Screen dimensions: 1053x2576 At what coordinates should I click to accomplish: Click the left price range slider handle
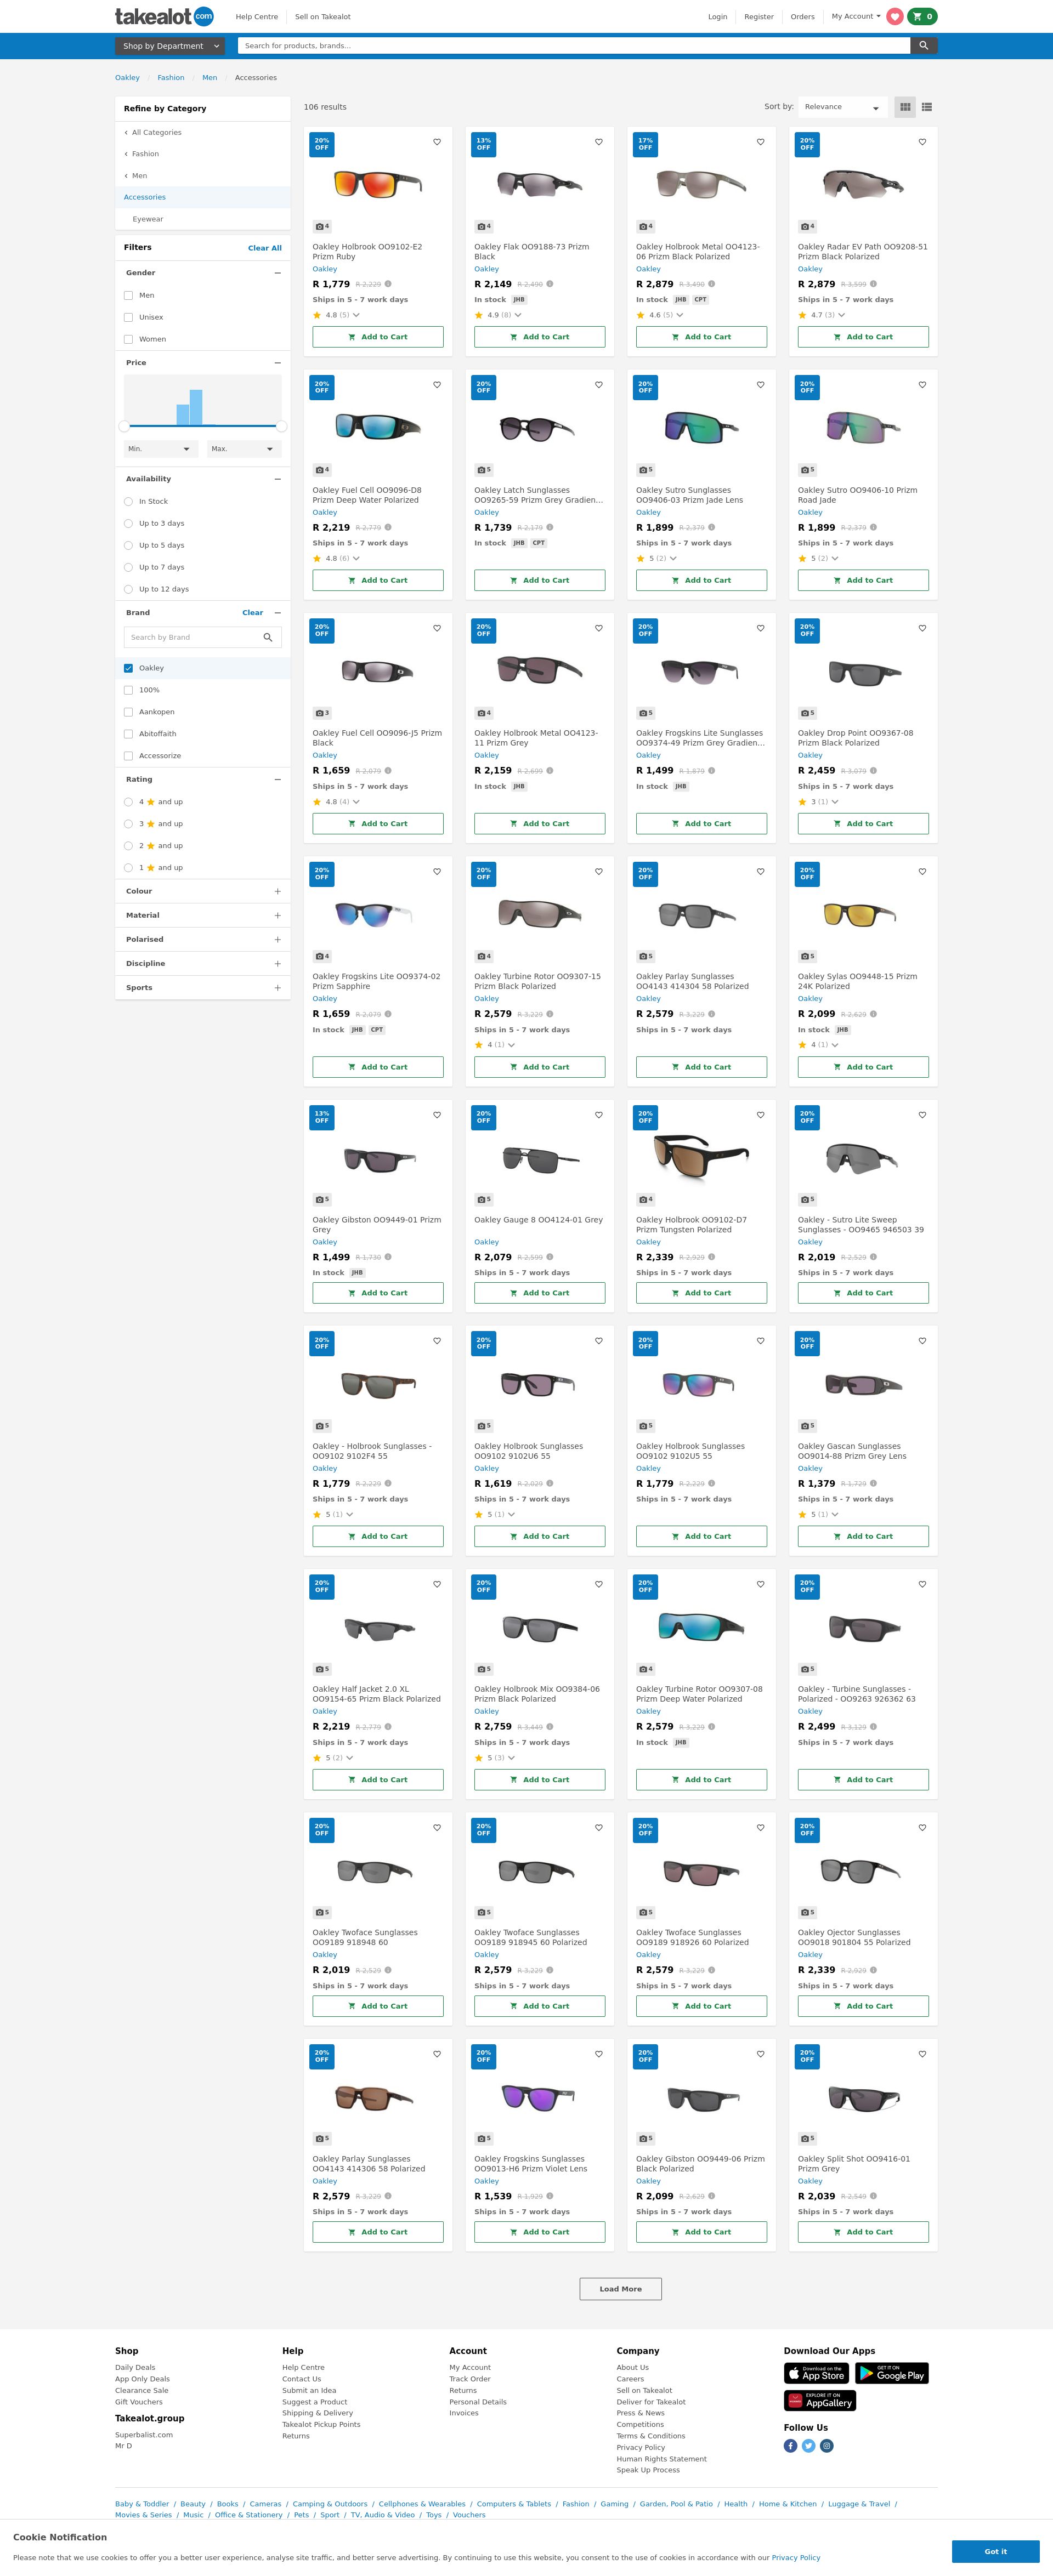click(x=124, y=426)
